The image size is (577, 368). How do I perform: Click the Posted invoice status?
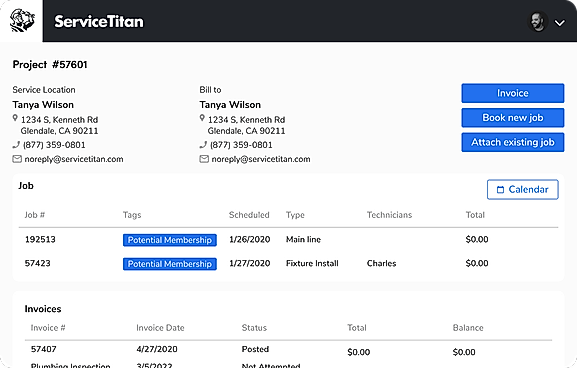click(255, 349)
